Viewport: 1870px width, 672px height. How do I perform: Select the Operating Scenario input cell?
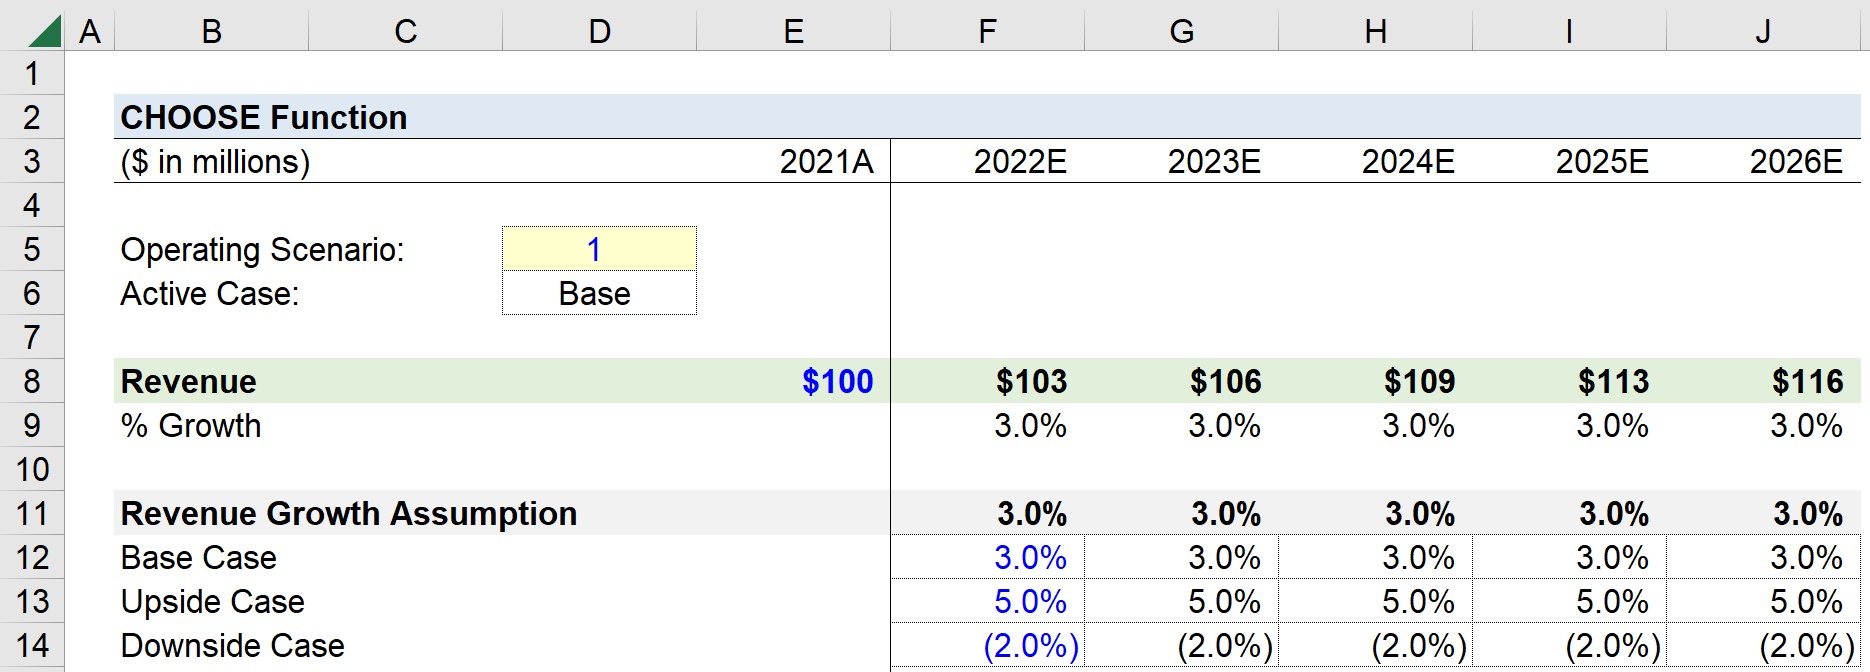pyautogui.click(x=599, y=249)
